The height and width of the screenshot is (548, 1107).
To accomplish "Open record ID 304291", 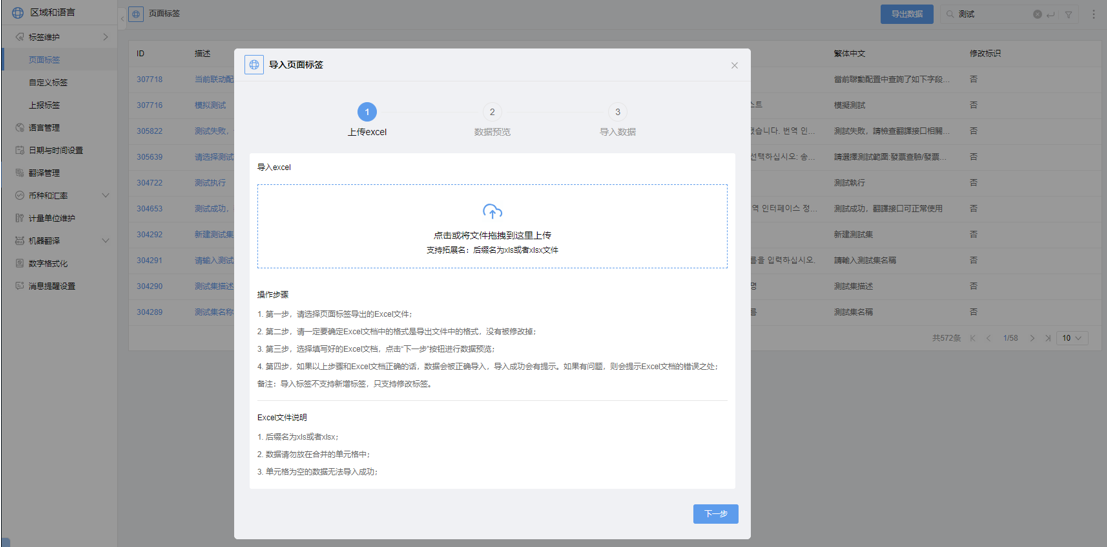I will (149, 260).
